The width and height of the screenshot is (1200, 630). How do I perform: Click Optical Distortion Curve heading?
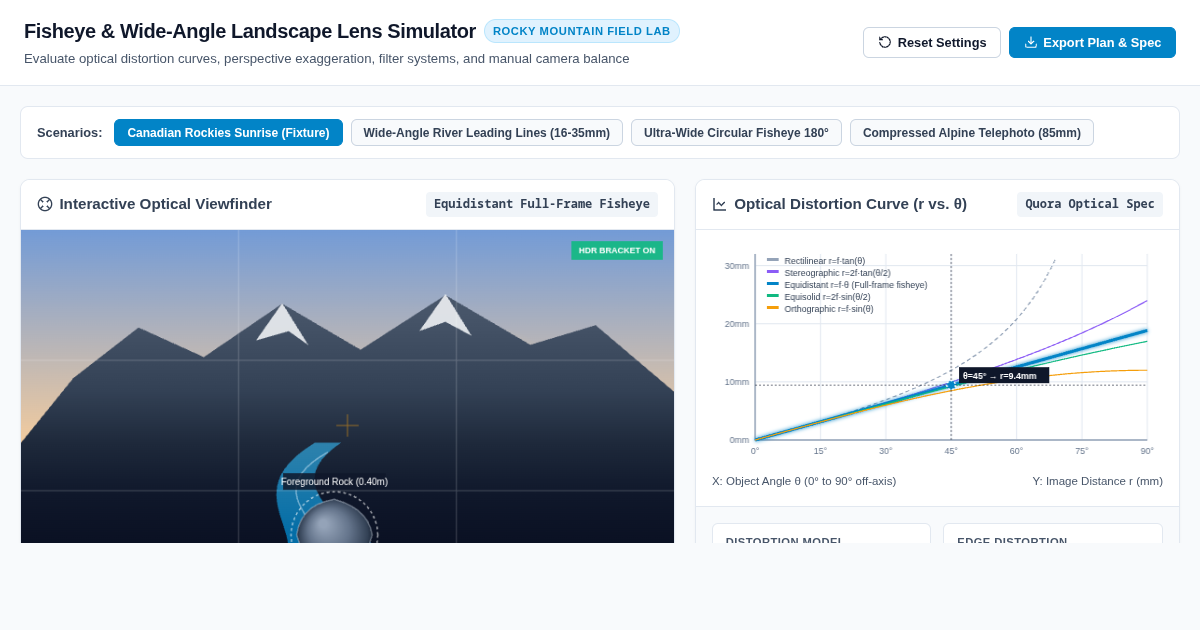(x=850, y=204)
